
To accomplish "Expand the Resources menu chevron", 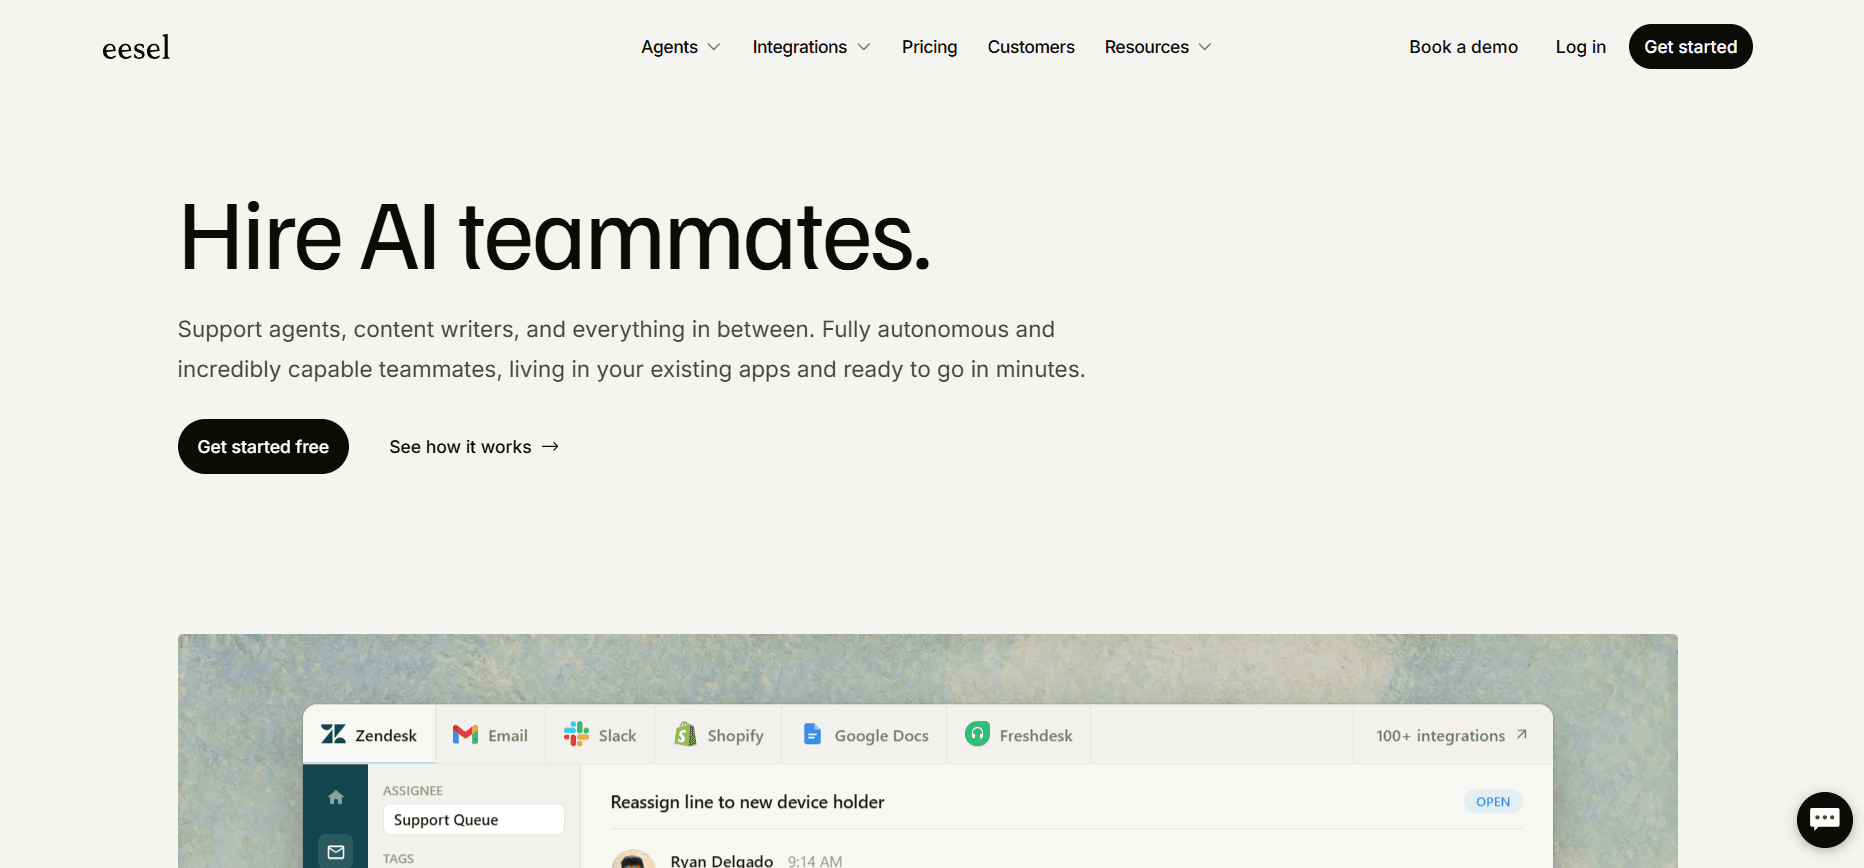I will (x=1205, y=47).
